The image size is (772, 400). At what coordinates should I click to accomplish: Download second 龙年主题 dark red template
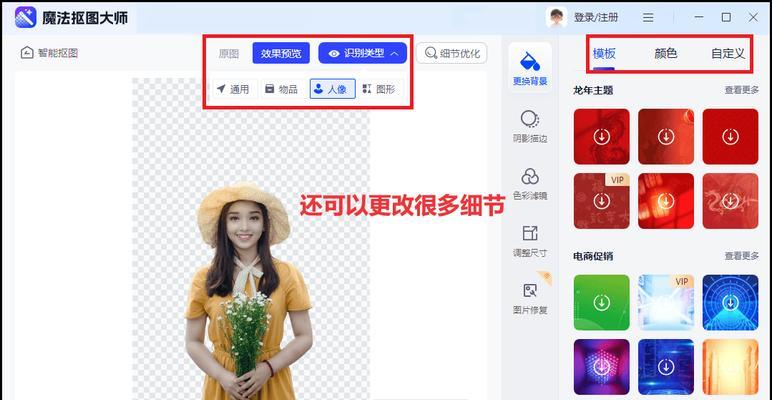(666, 136)
